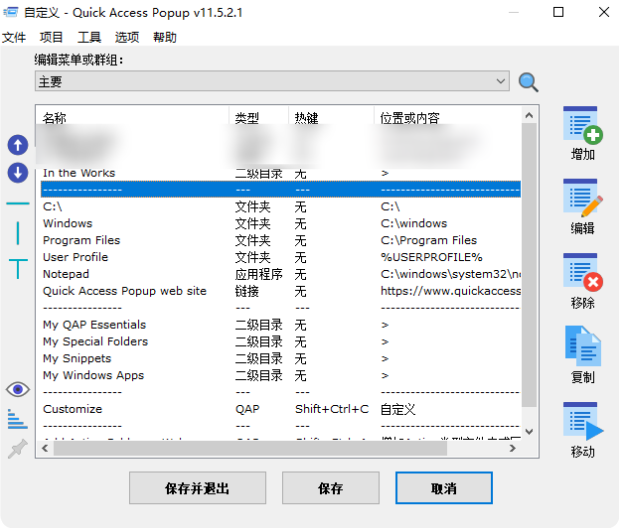Open the 主要 menu dropdown
This screenshot has width=619, height=528.
point(272,81)
